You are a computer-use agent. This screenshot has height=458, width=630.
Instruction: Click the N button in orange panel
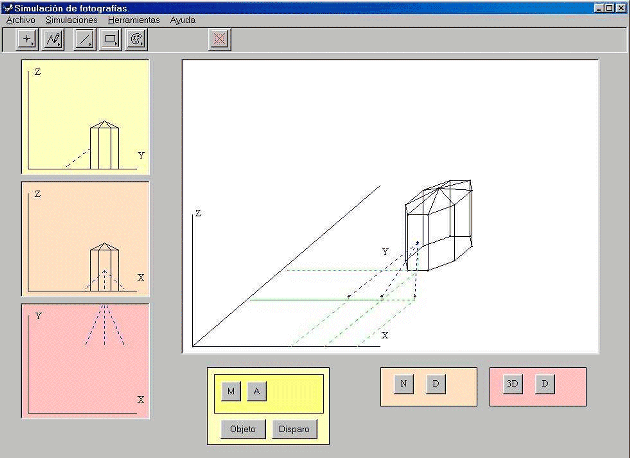point(404,384)
